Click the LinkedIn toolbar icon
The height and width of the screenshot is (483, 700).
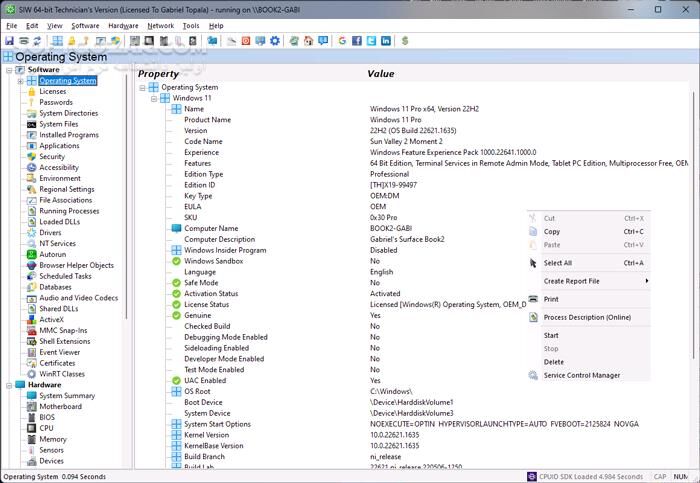386,41
